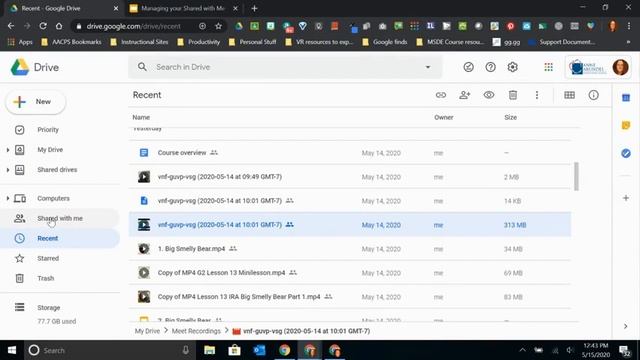The image size is (640, 360).
Task: Show more bookmarks chevron
Action: tap(628, 42)
